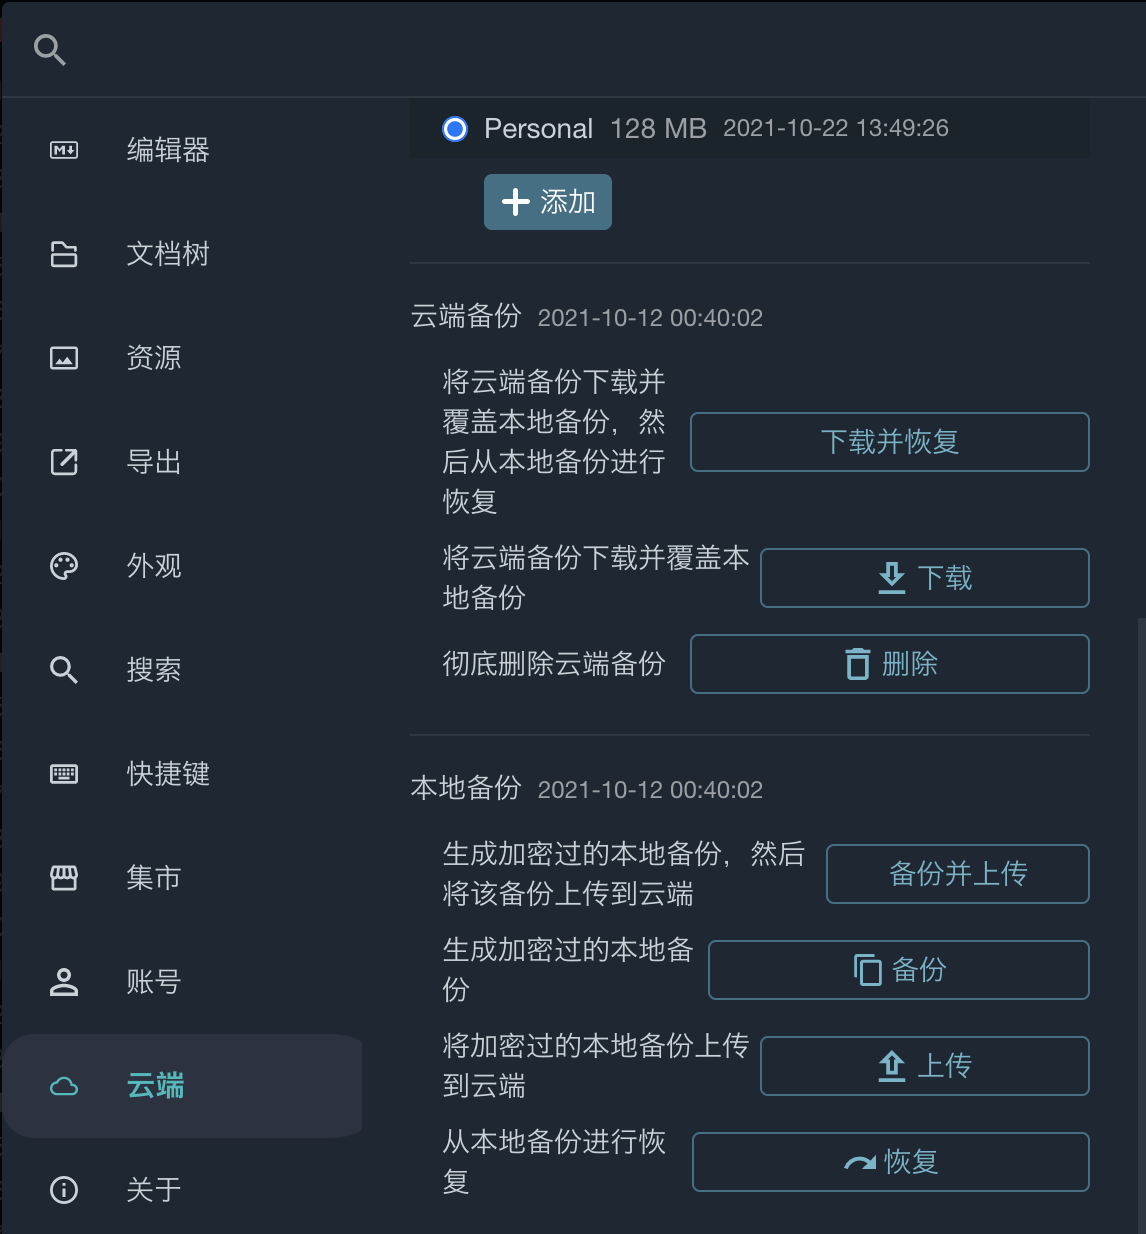This screenshot has height=1234, width=1146.
Task: Open the 账号 (Account) tab
Action: tap(153, 982)
